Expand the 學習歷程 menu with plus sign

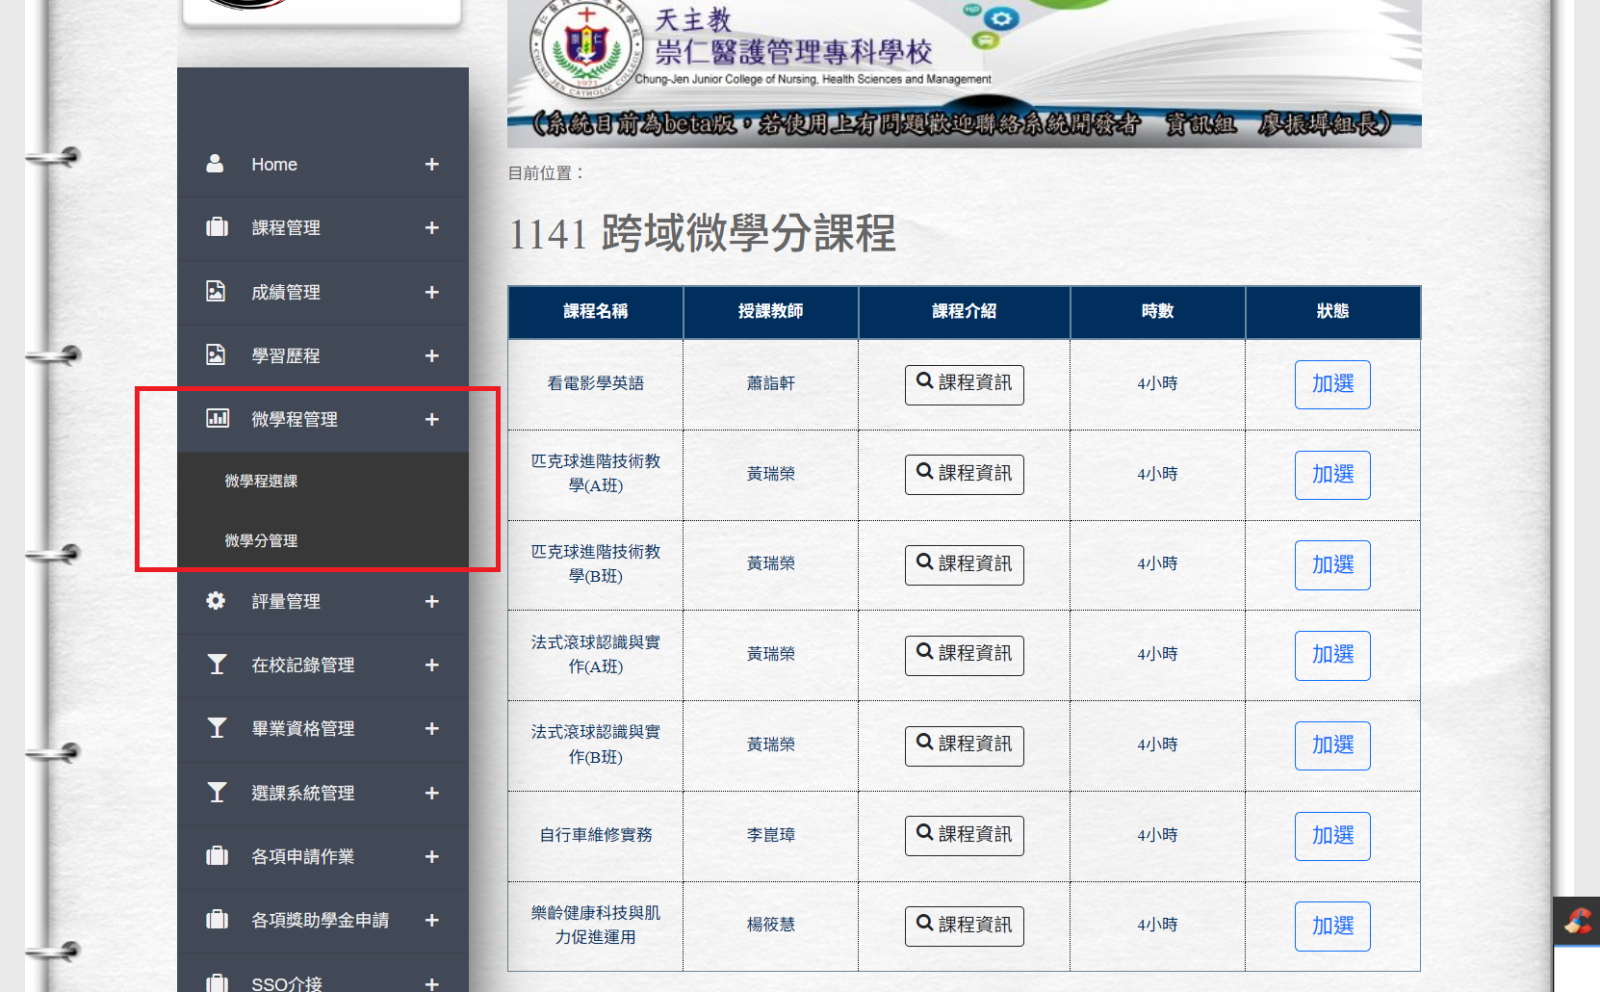(x=431, y=356)
